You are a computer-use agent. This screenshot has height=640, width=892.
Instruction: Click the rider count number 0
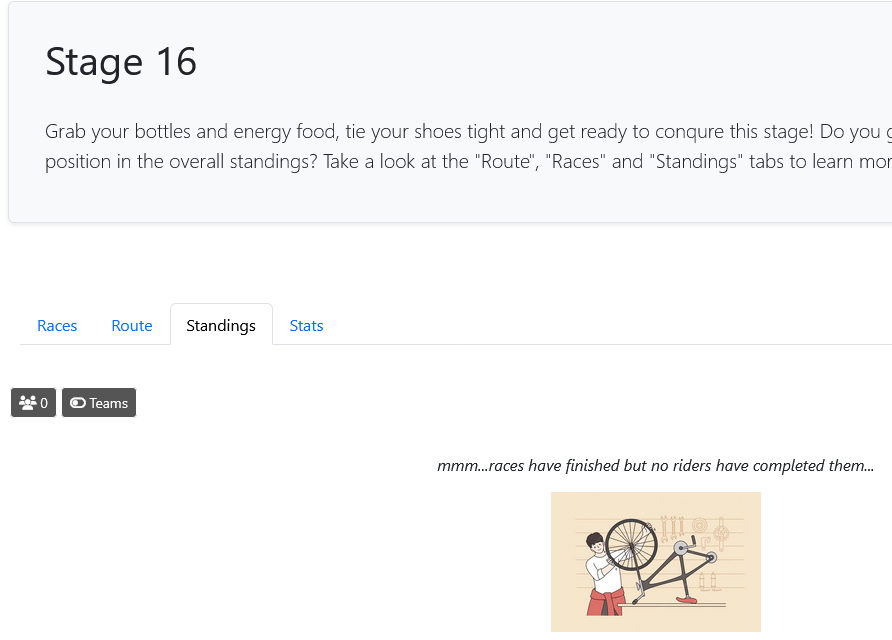pos(44,403)
